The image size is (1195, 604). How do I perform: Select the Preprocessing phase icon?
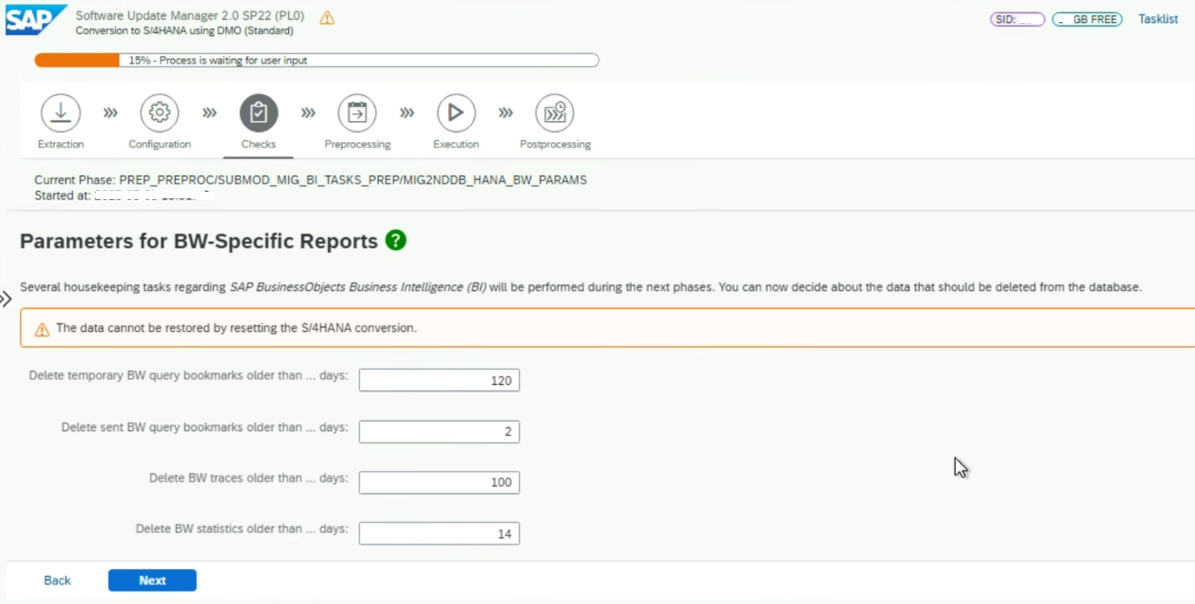(357, 113)
